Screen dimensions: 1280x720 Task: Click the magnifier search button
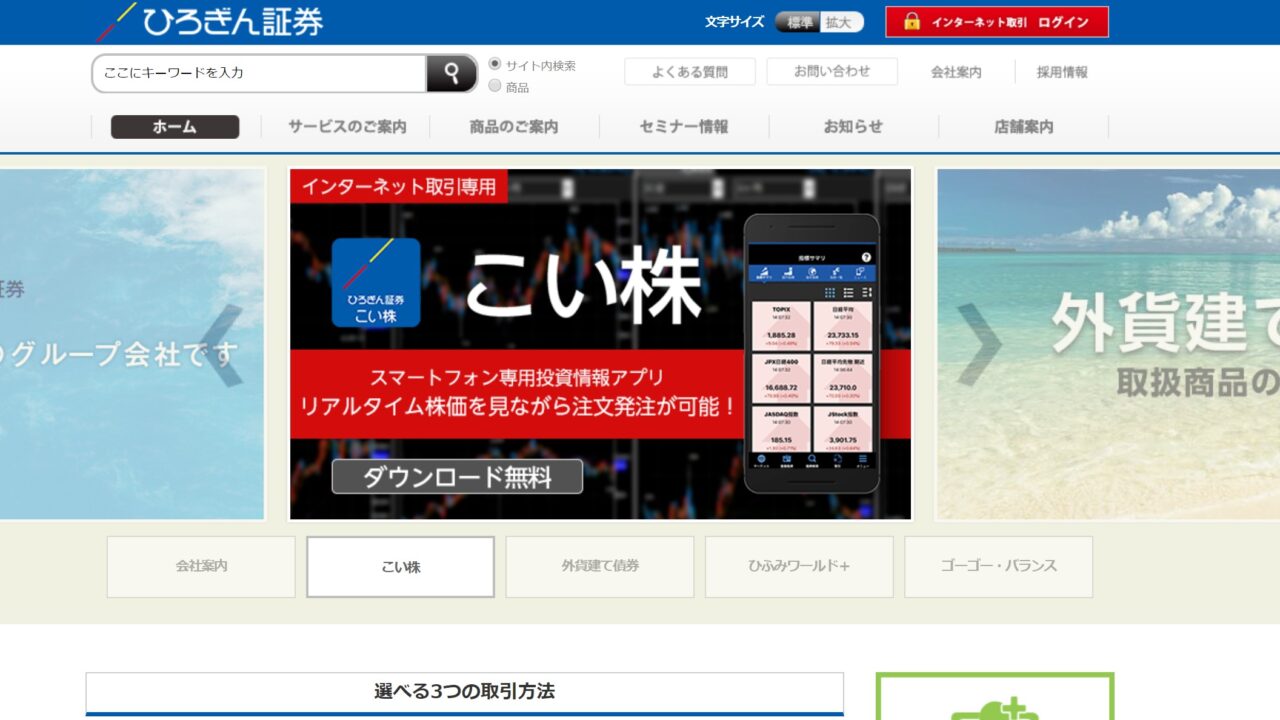click(452, 73)
